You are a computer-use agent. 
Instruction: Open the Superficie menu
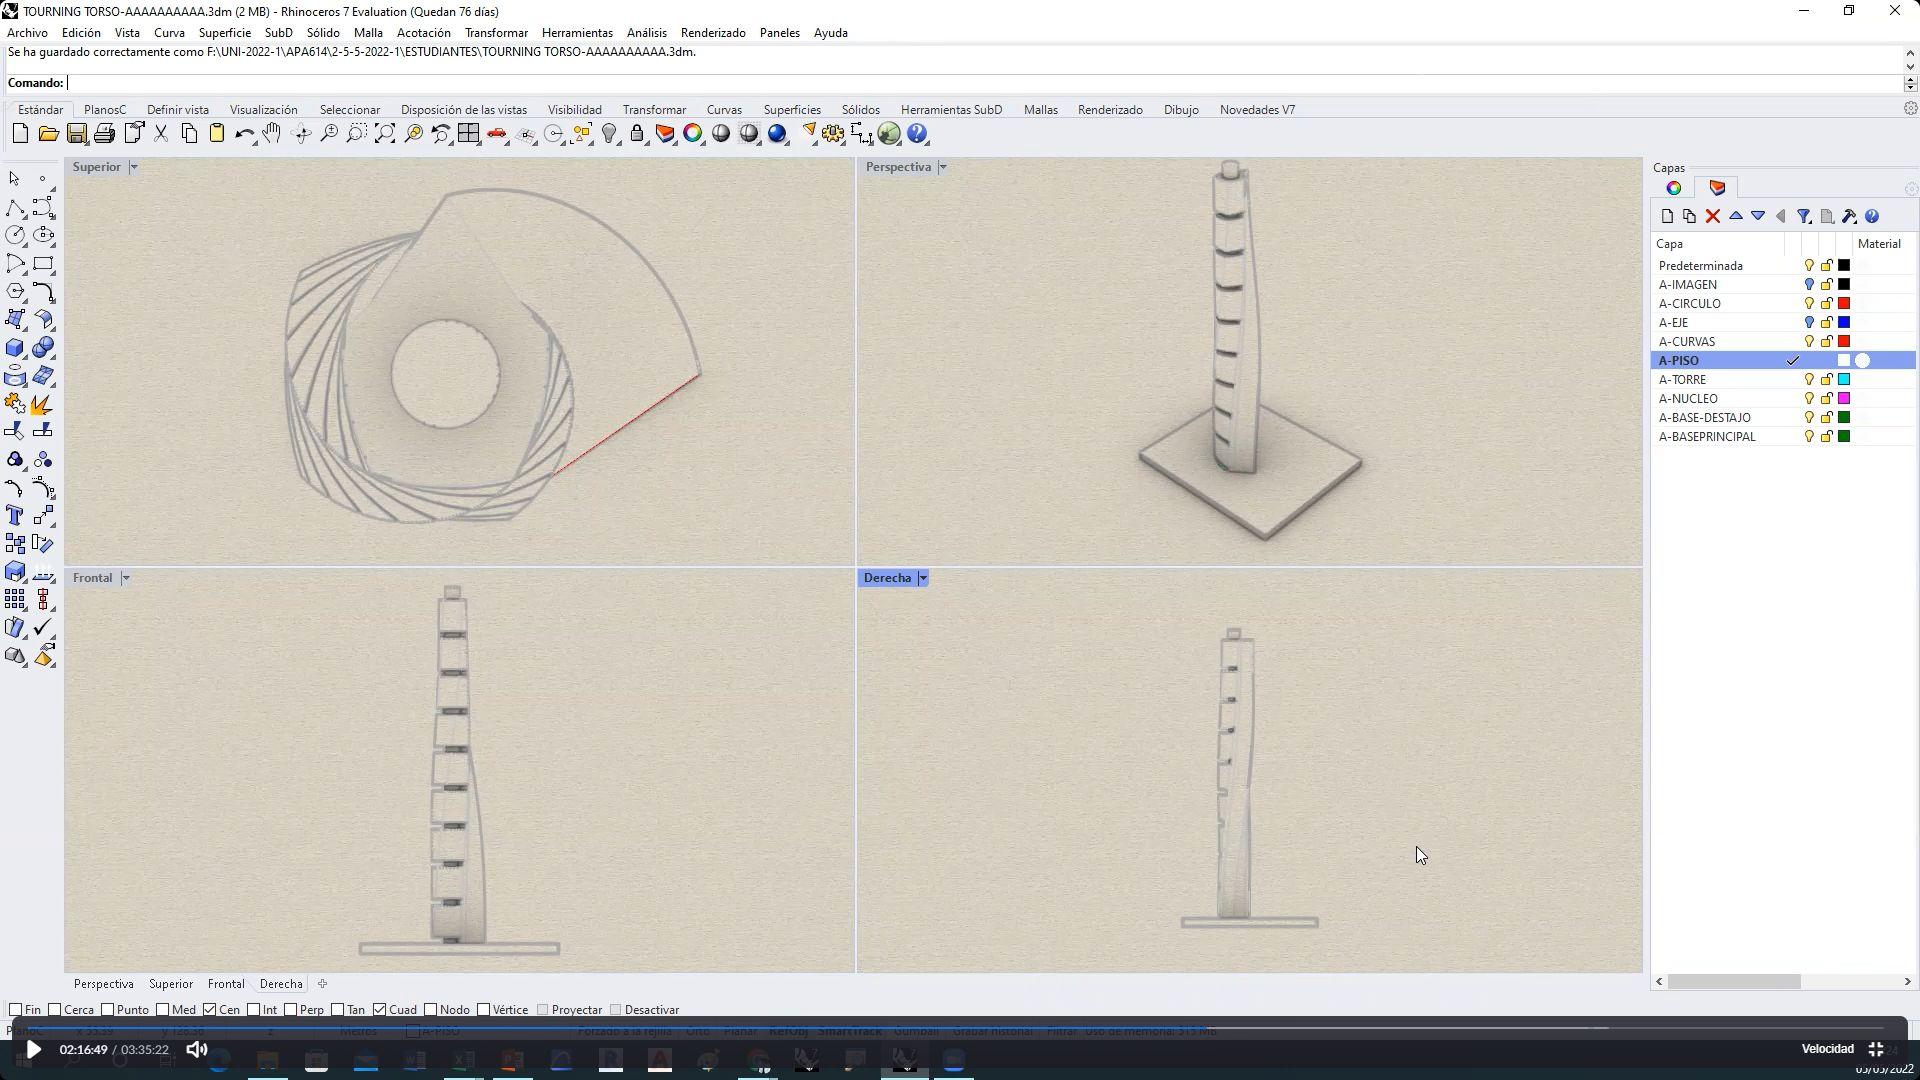[224, 33]
